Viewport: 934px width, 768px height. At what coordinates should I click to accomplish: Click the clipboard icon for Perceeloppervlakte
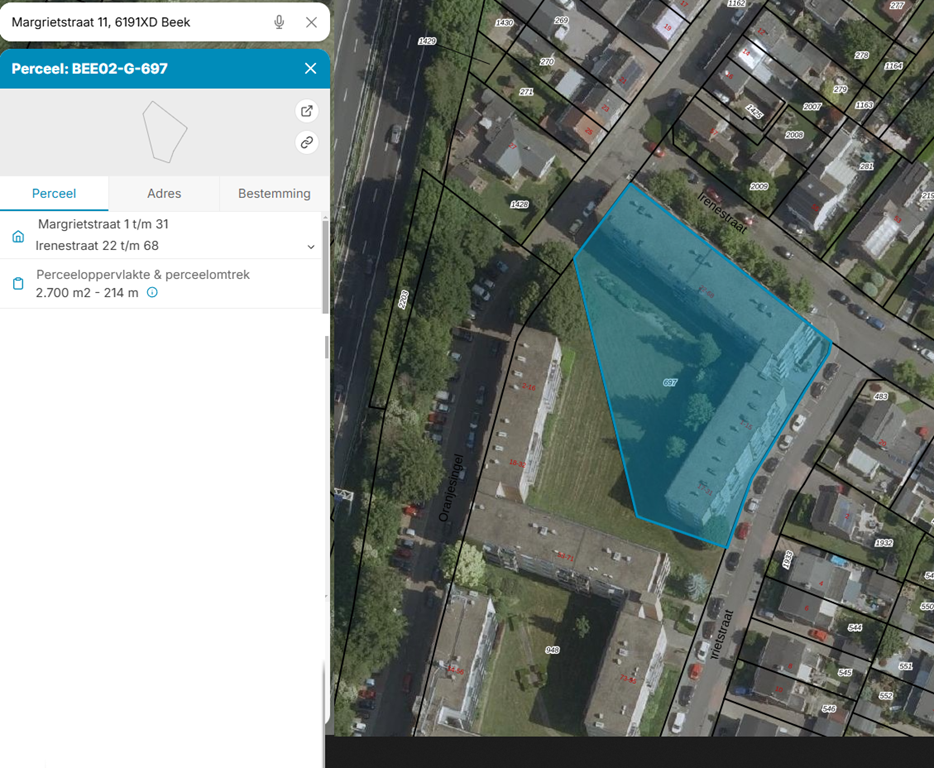pyautogui.click(x=18, y=284)
